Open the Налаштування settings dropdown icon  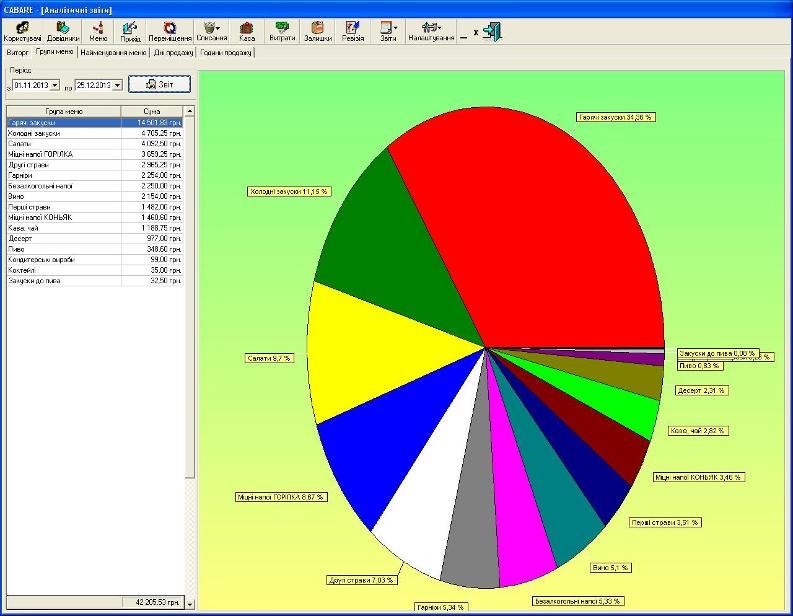(431, 31)
